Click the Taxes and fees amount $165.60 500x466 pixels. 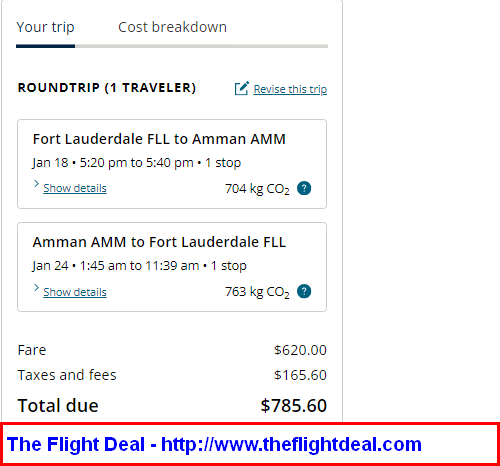[x=300, y=375]
